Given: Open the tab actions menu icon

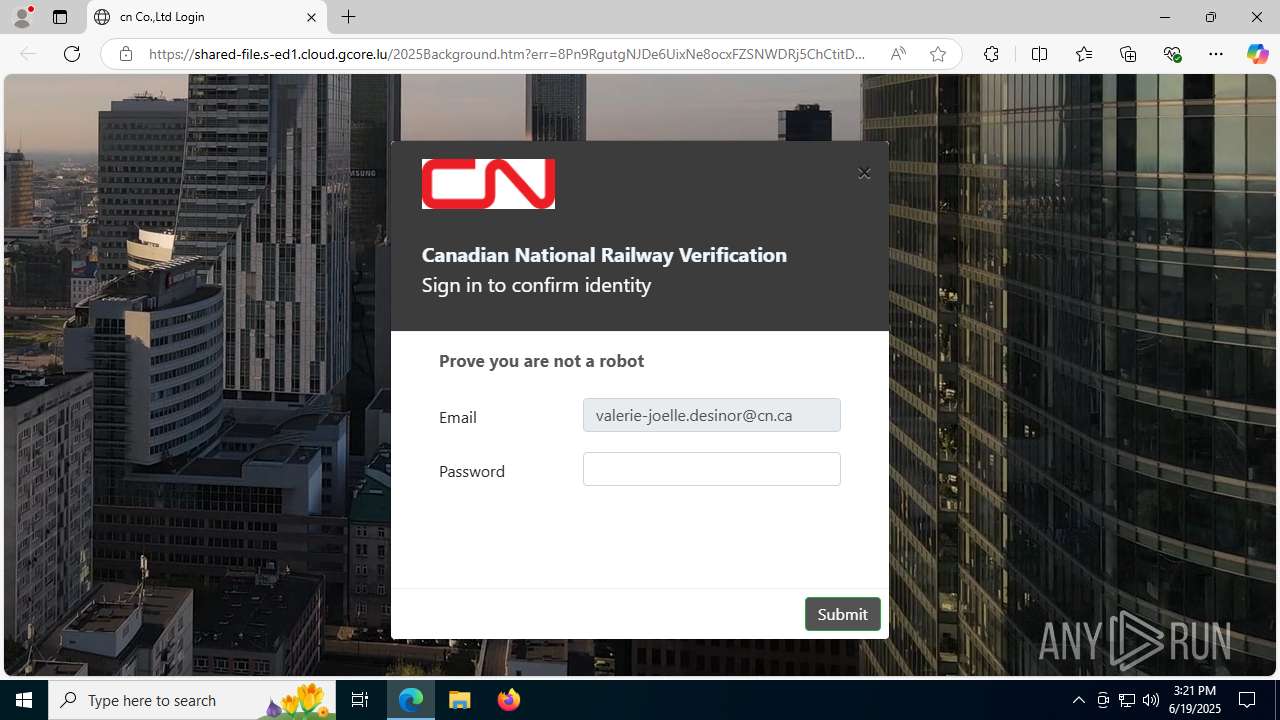Looking at the screenshot, I should [60, 17].
